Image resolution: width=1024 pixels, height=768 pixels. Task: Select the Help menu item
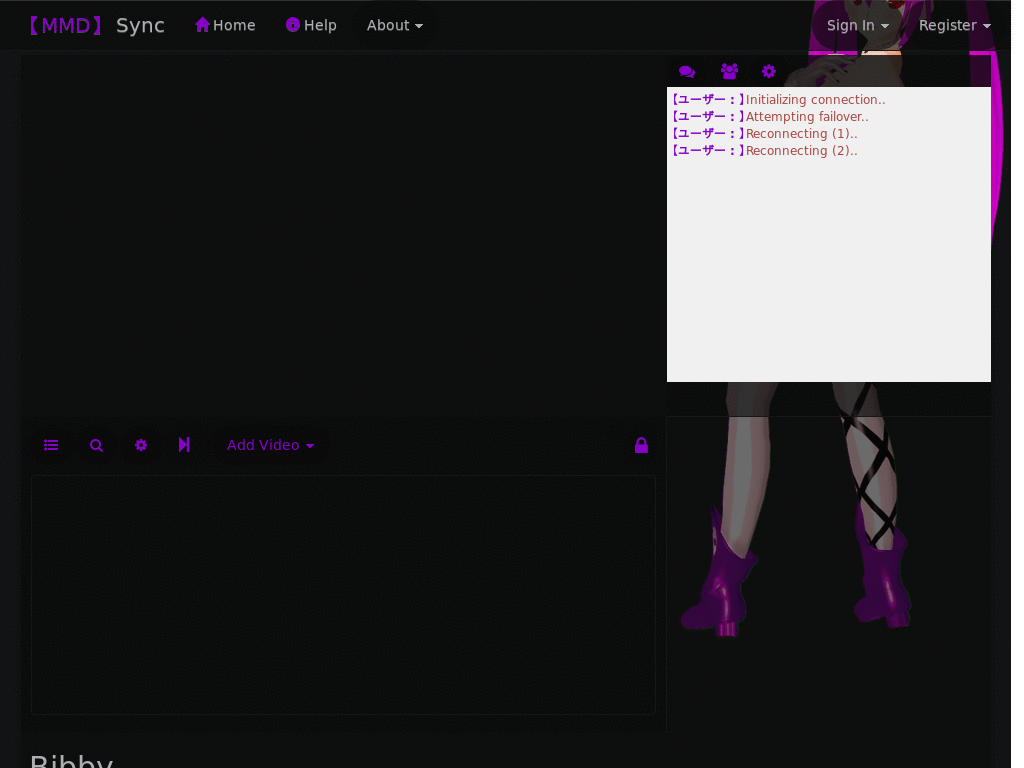click(x=311, y=25)
